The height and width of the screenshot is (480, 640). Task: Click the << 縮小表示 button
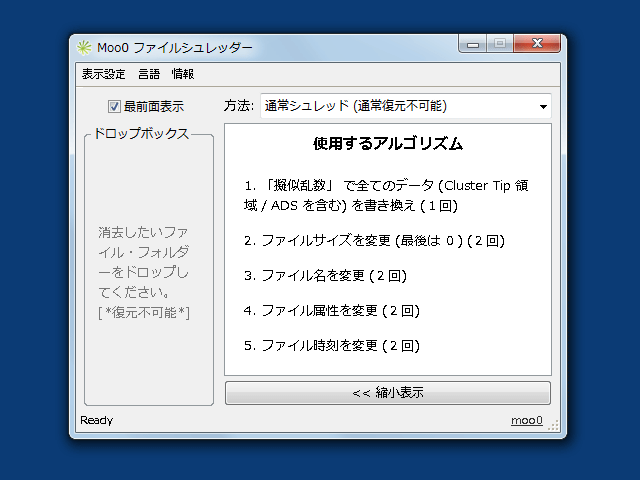388,393
